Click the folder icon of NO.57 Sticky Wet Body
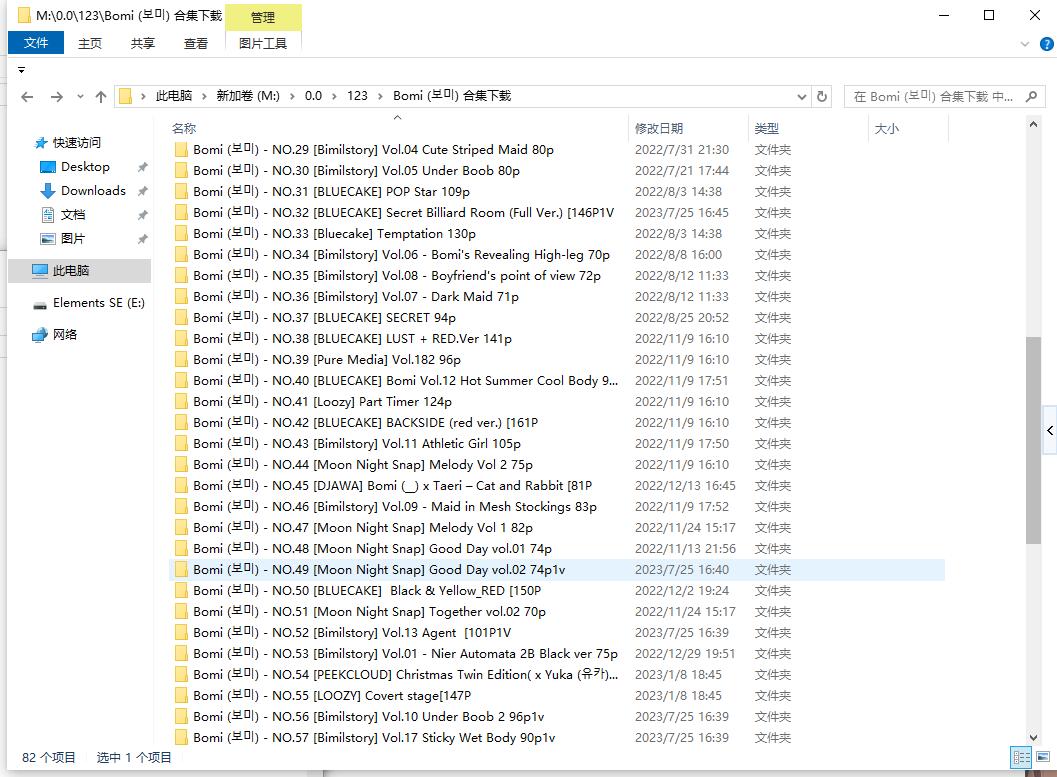 [181, 737]
